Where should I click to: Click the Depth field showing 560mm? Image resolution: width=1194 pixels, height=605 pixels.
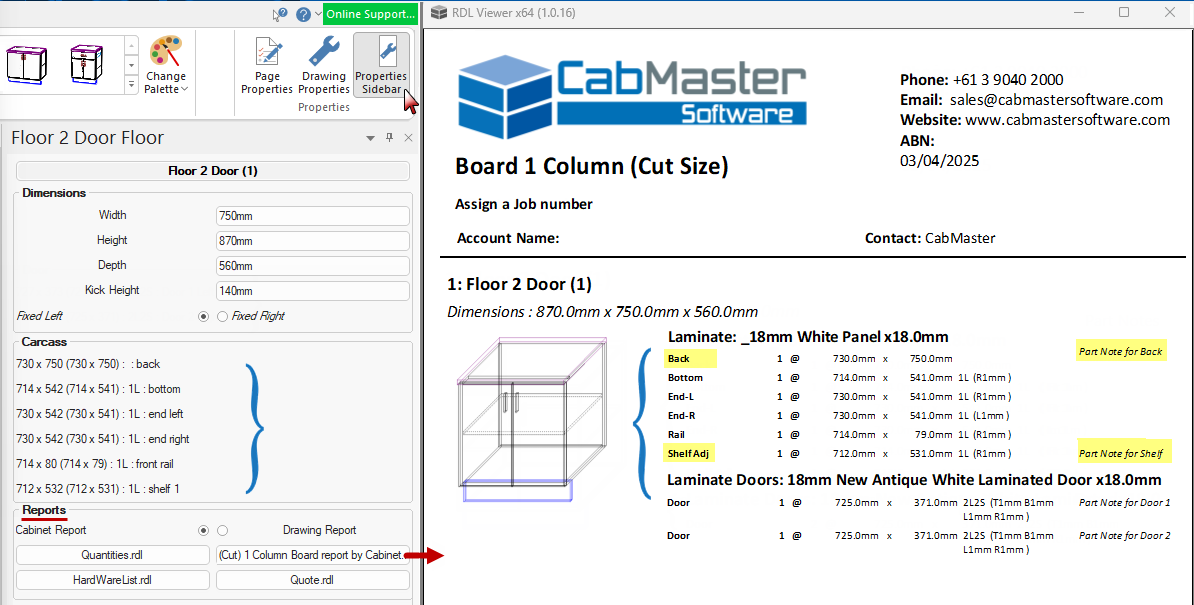click(x=312, y=266)
